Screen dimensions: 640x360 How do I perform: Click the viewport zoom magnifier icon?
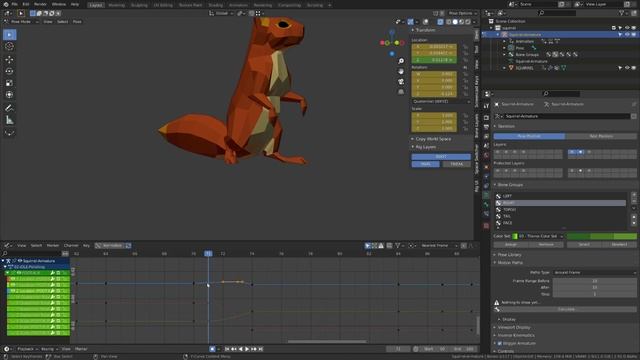pyautogui.click(x=401, y=61)
